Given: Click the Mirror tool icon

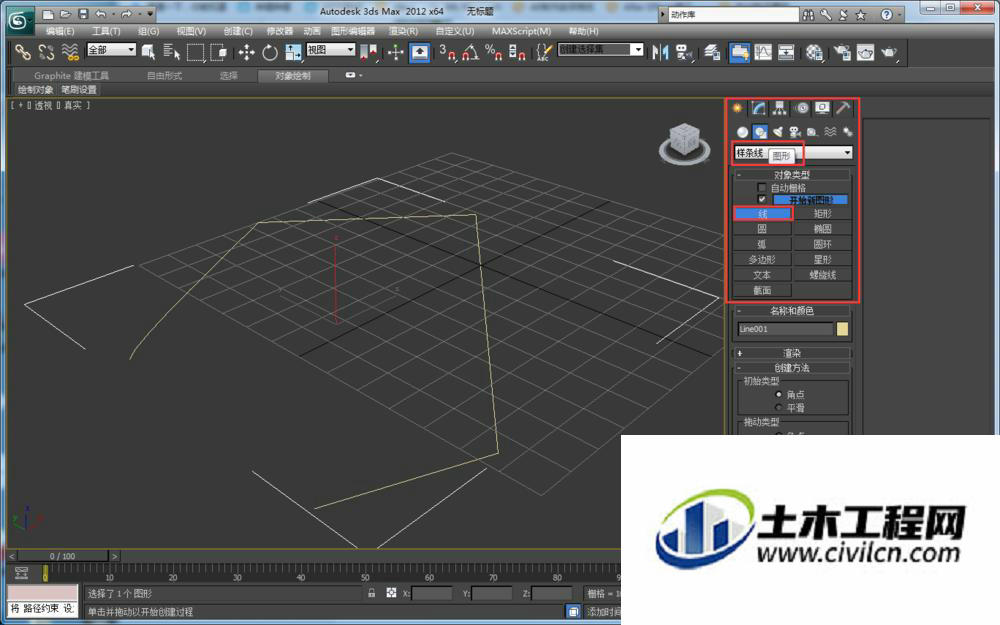Looking at the screenshot, I should click(660, 52).
